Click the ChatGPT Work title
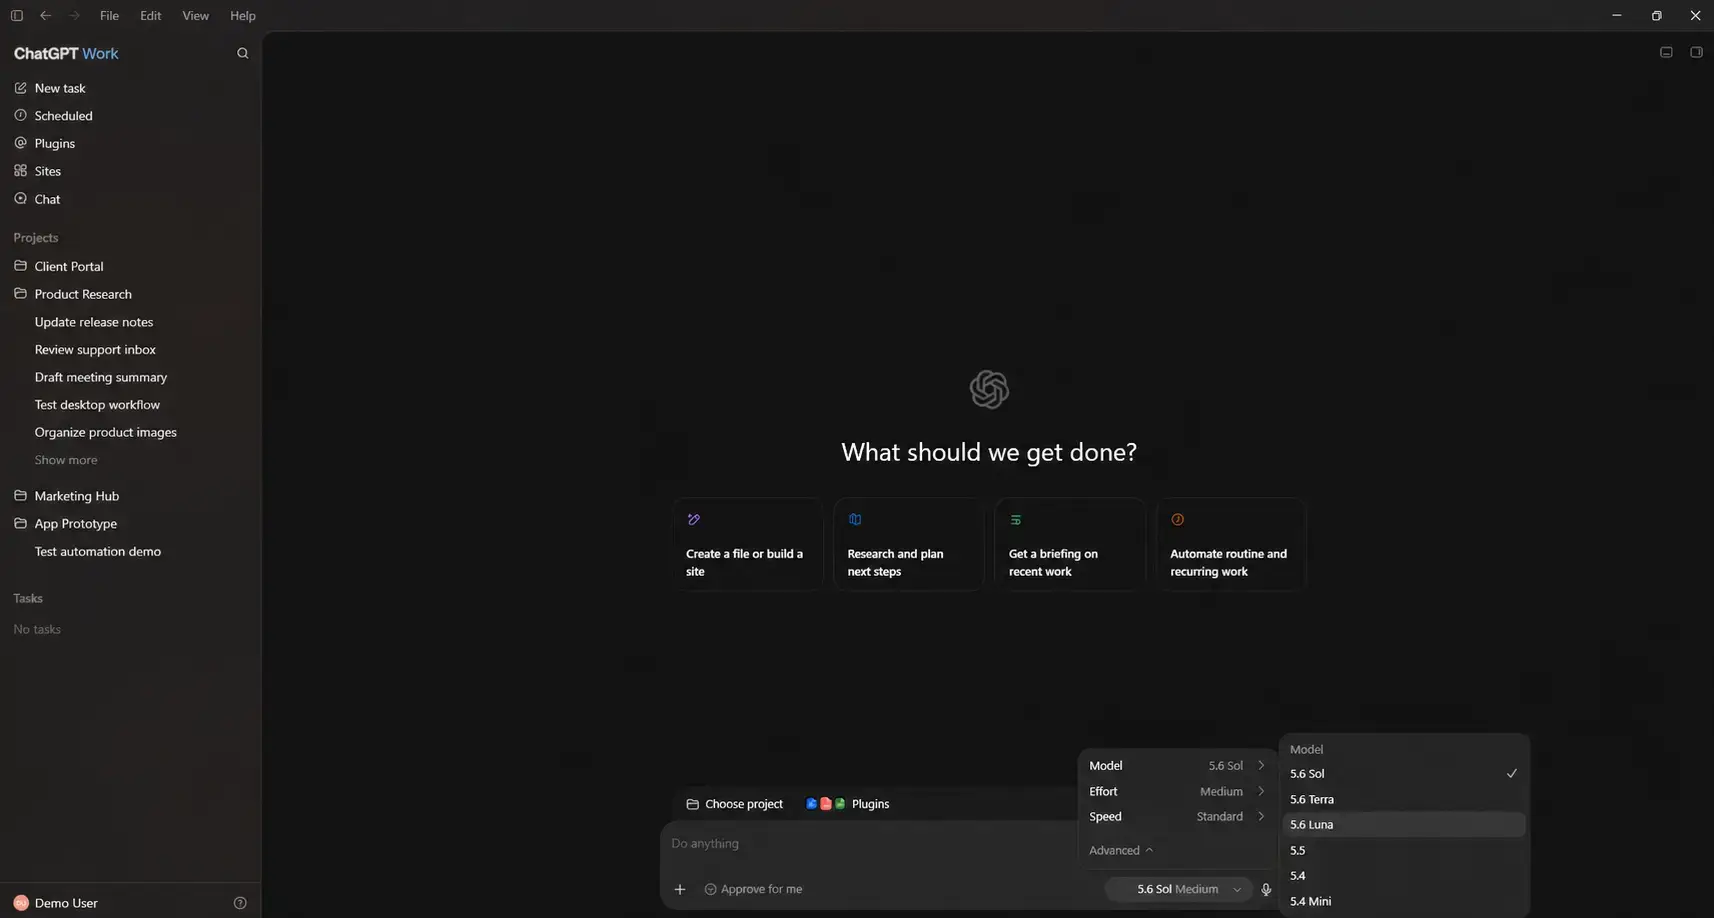The width and height of the screenshot is (1714, 918). [x=66, y=54]
